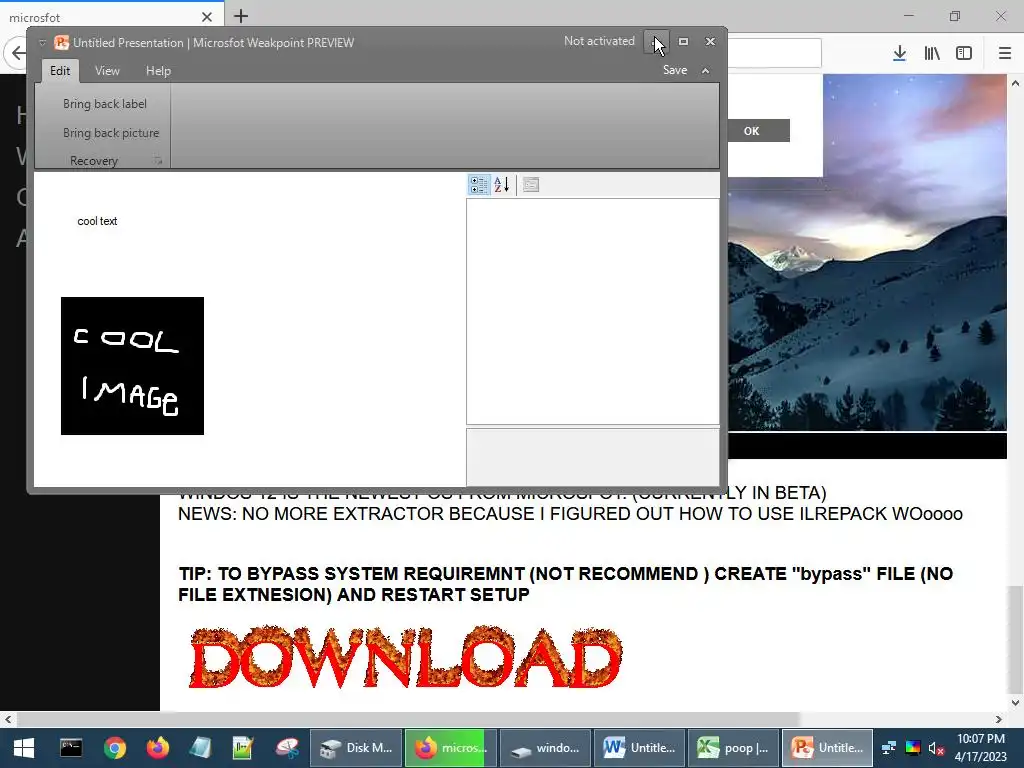Image resolution: width=1024 pixels, height=768 pixels.
Task: Click the network tray icon
Action: coord(889,748)
